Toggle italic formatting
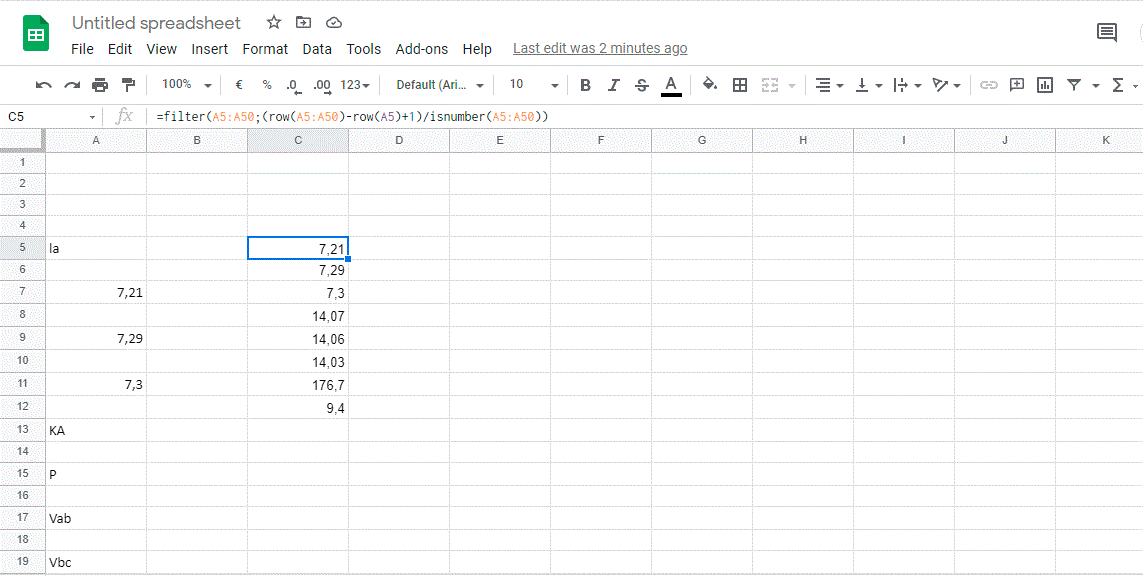Screen dimensions: 1143x576 [613, 85]
